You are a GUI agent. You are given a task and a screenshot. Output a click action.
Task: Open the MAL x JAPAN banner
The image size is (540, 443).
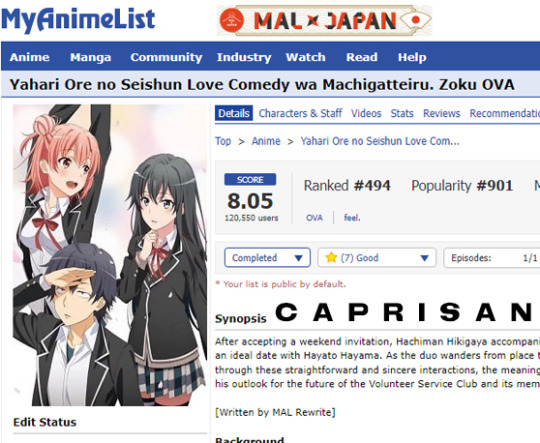(x=324, y=21)
